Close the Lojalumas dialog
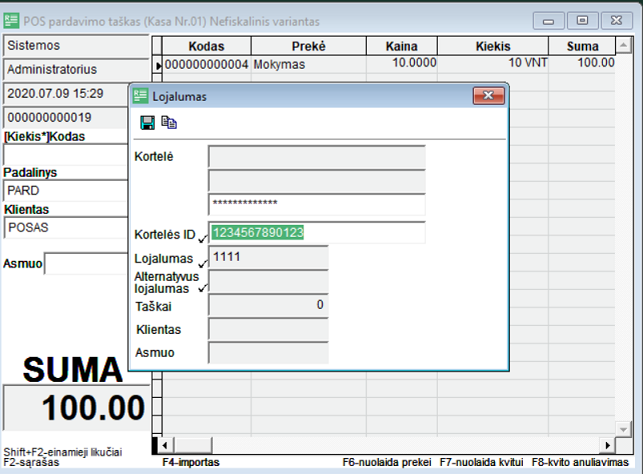 pyautogui.click(x=488, y=96)
